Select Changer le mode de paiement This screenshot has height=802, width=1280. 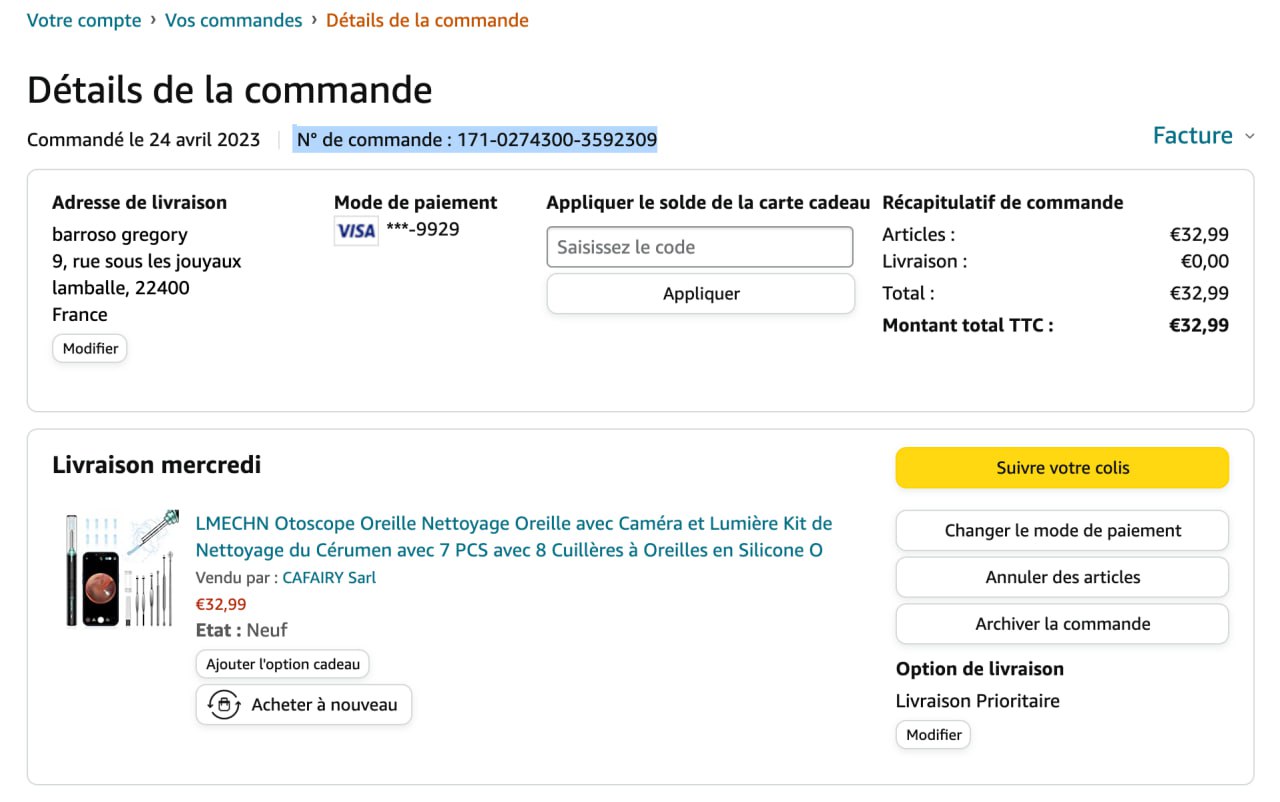[x=1062, y=531]
